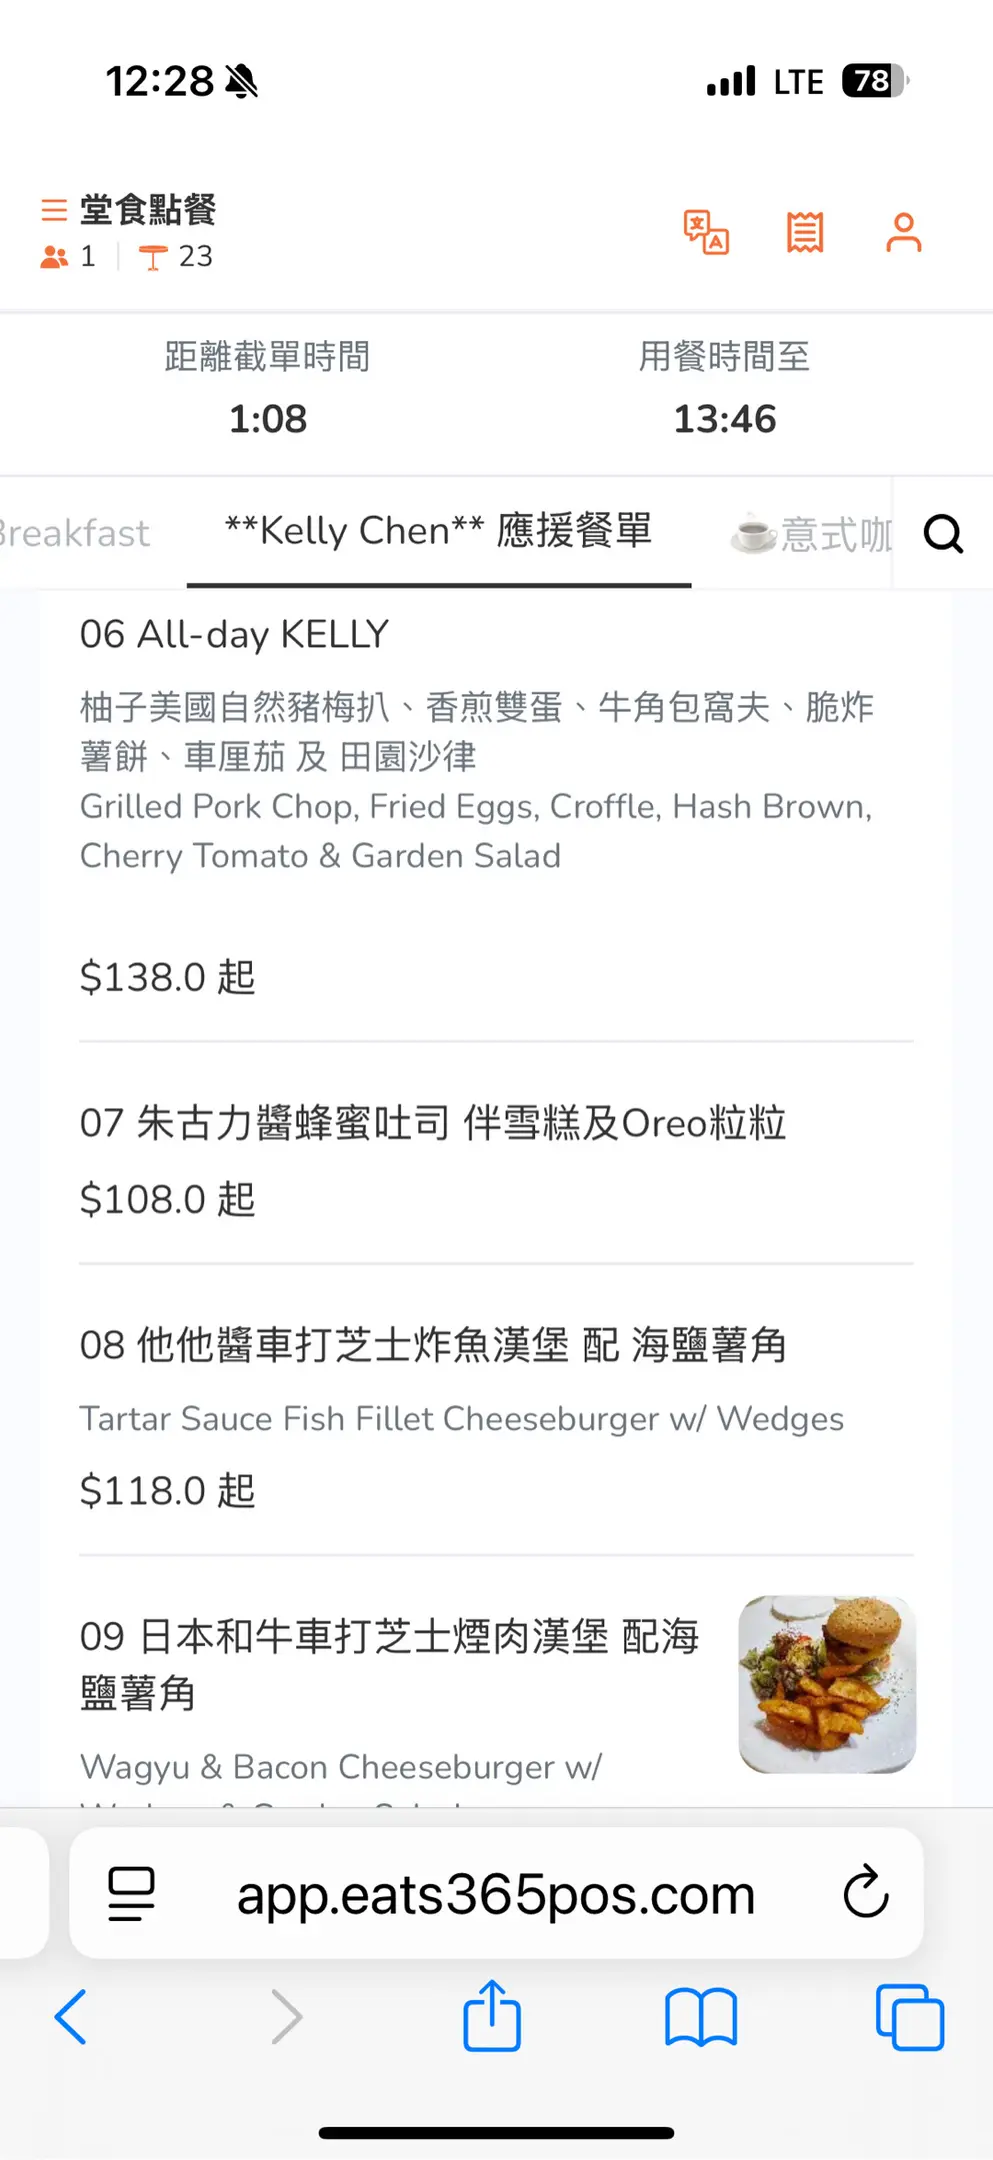
Task: Open the Wagyu burger photo thumbnail
Action: [x=827, y=1684]
